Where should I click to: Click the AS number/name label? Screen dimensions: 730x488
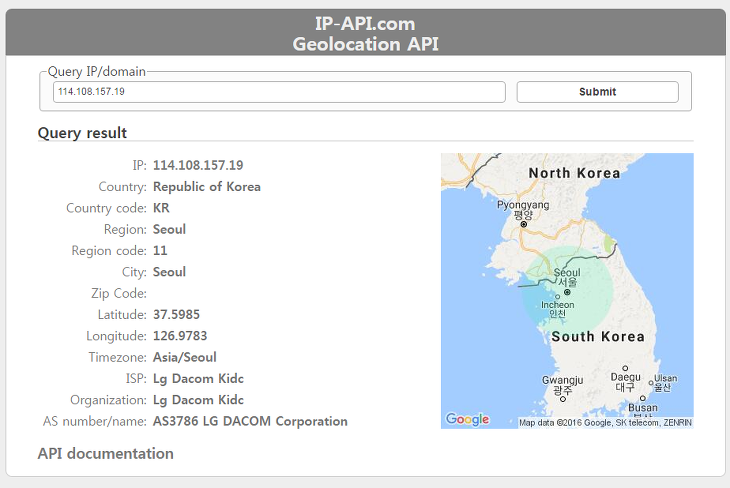(95, 421)
